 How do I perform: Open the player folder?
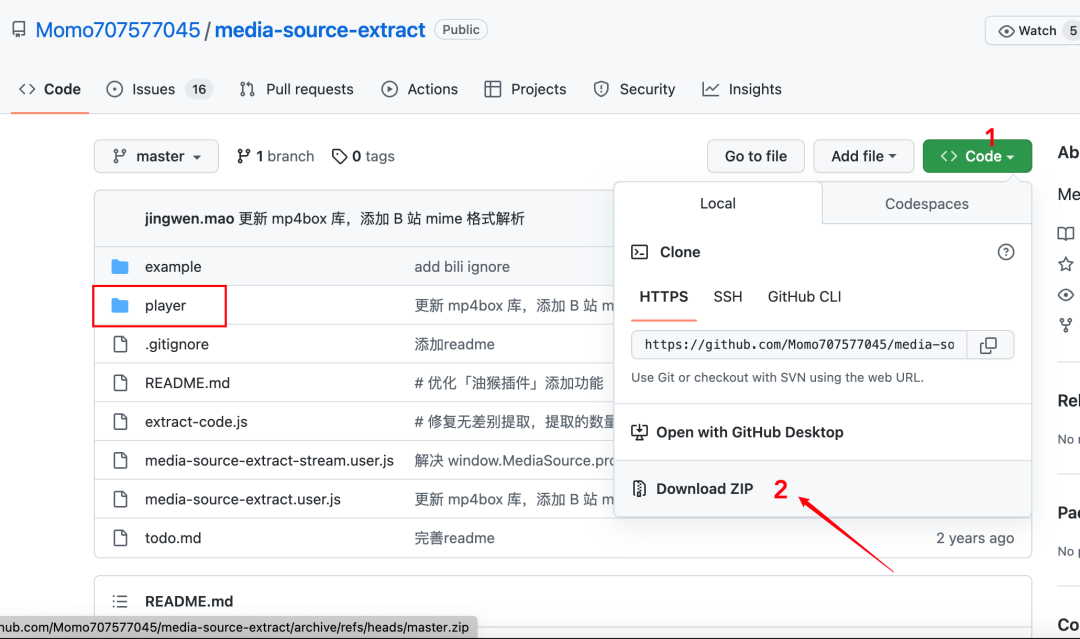pyautogui.click(x=165, y=305)
